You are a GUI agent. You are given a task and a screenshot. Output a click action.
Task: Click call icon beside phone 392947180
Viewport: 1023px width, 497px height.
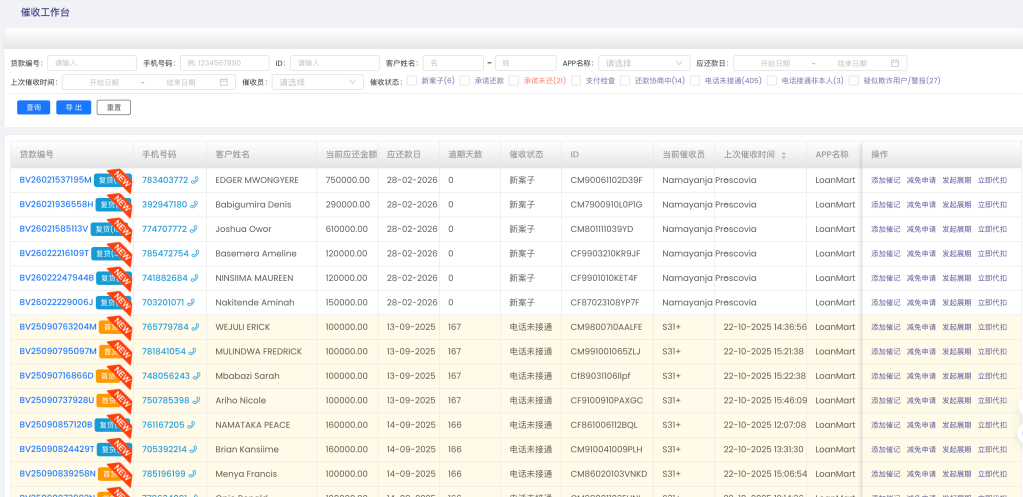(195, 205)
